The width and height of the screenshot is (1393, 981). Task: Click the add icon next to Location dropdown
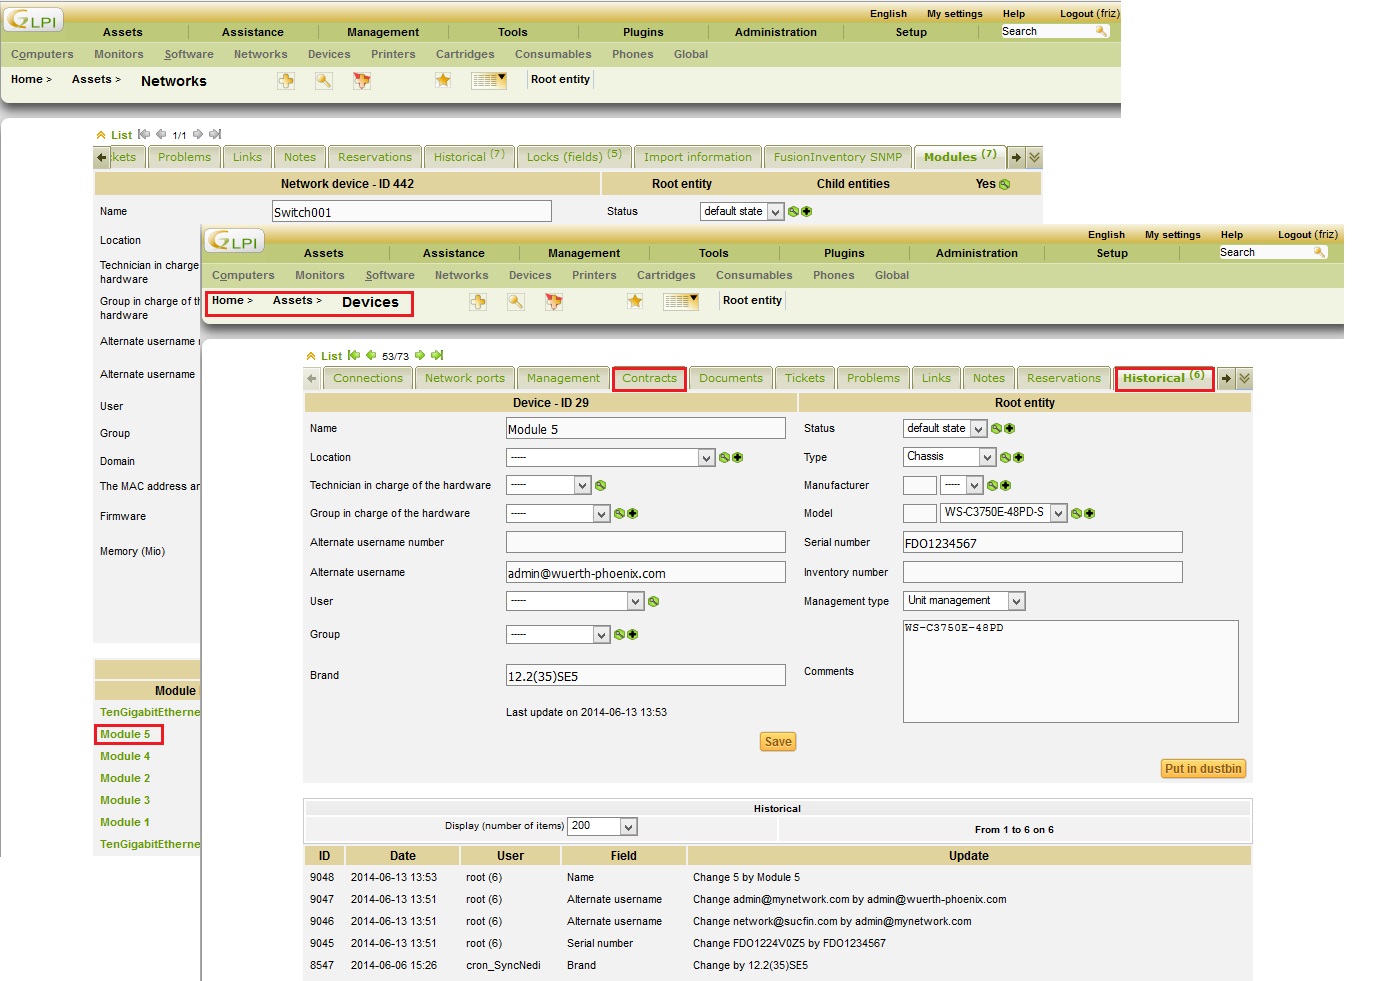(x=738, y=457)
